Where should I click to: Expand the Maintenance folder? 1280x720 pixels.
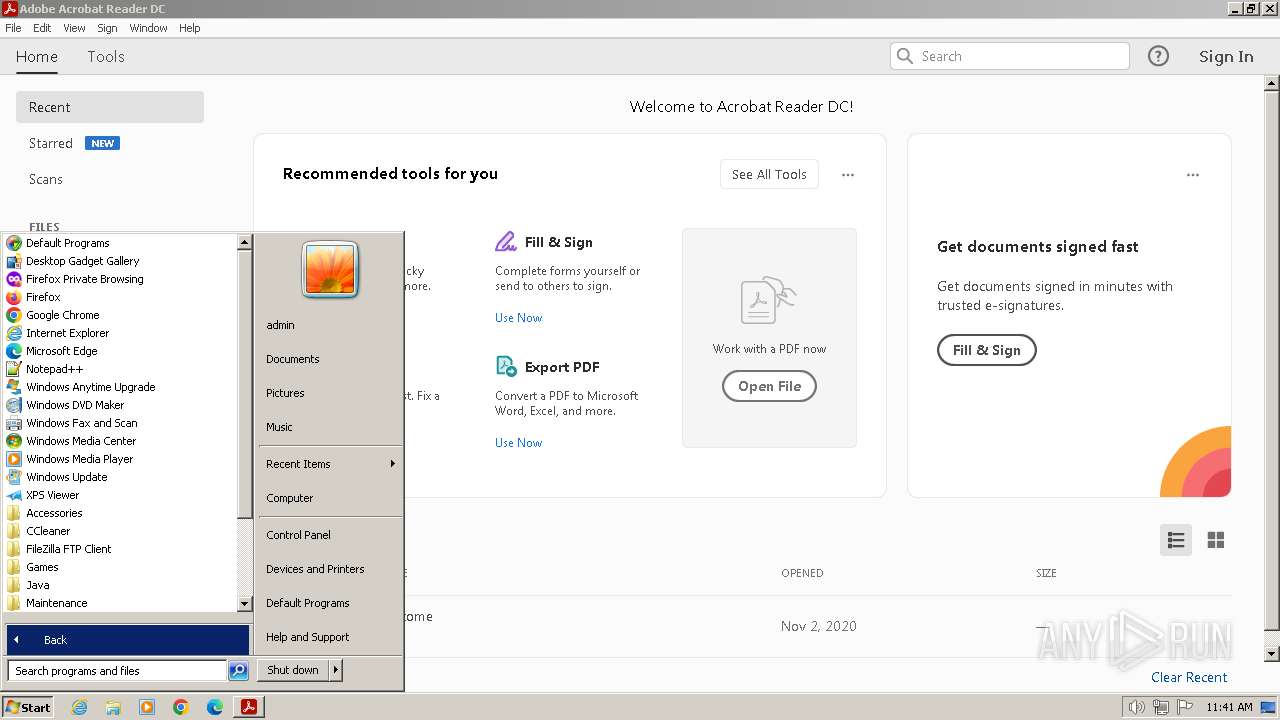coord(56,603)
